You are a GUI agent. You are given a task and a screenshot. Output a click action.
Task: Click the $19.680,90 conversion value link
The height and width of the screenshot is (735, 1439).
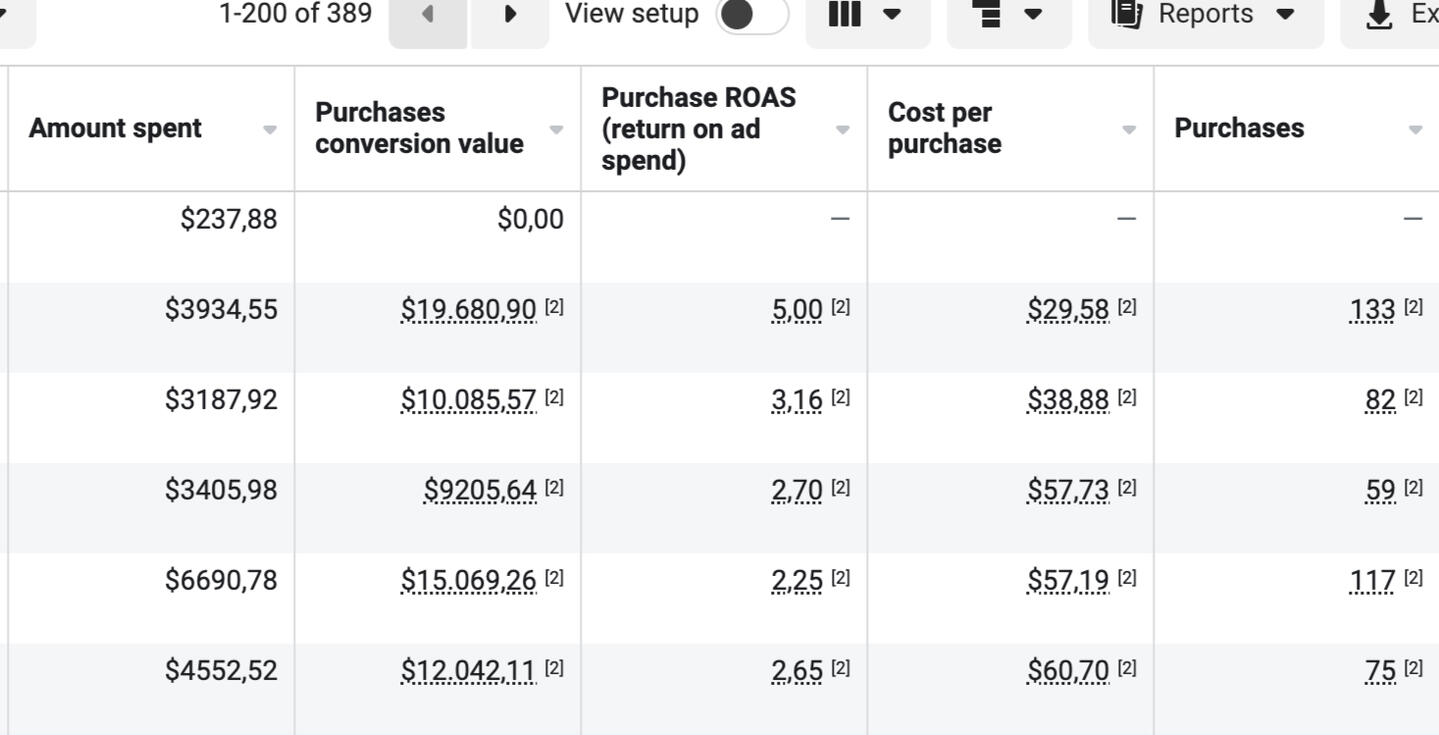pyautogui.click(x=468, y=310)
